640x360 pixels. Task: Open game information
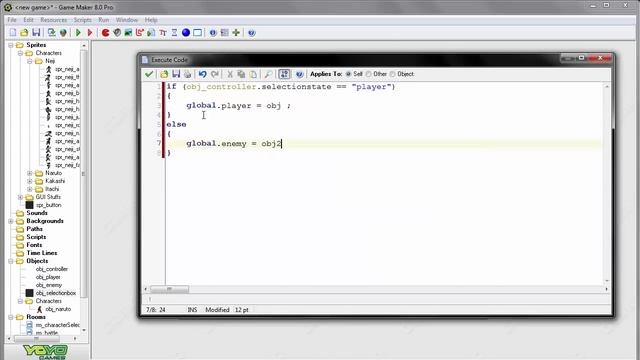pyautogui.click(x=213, y=33)
